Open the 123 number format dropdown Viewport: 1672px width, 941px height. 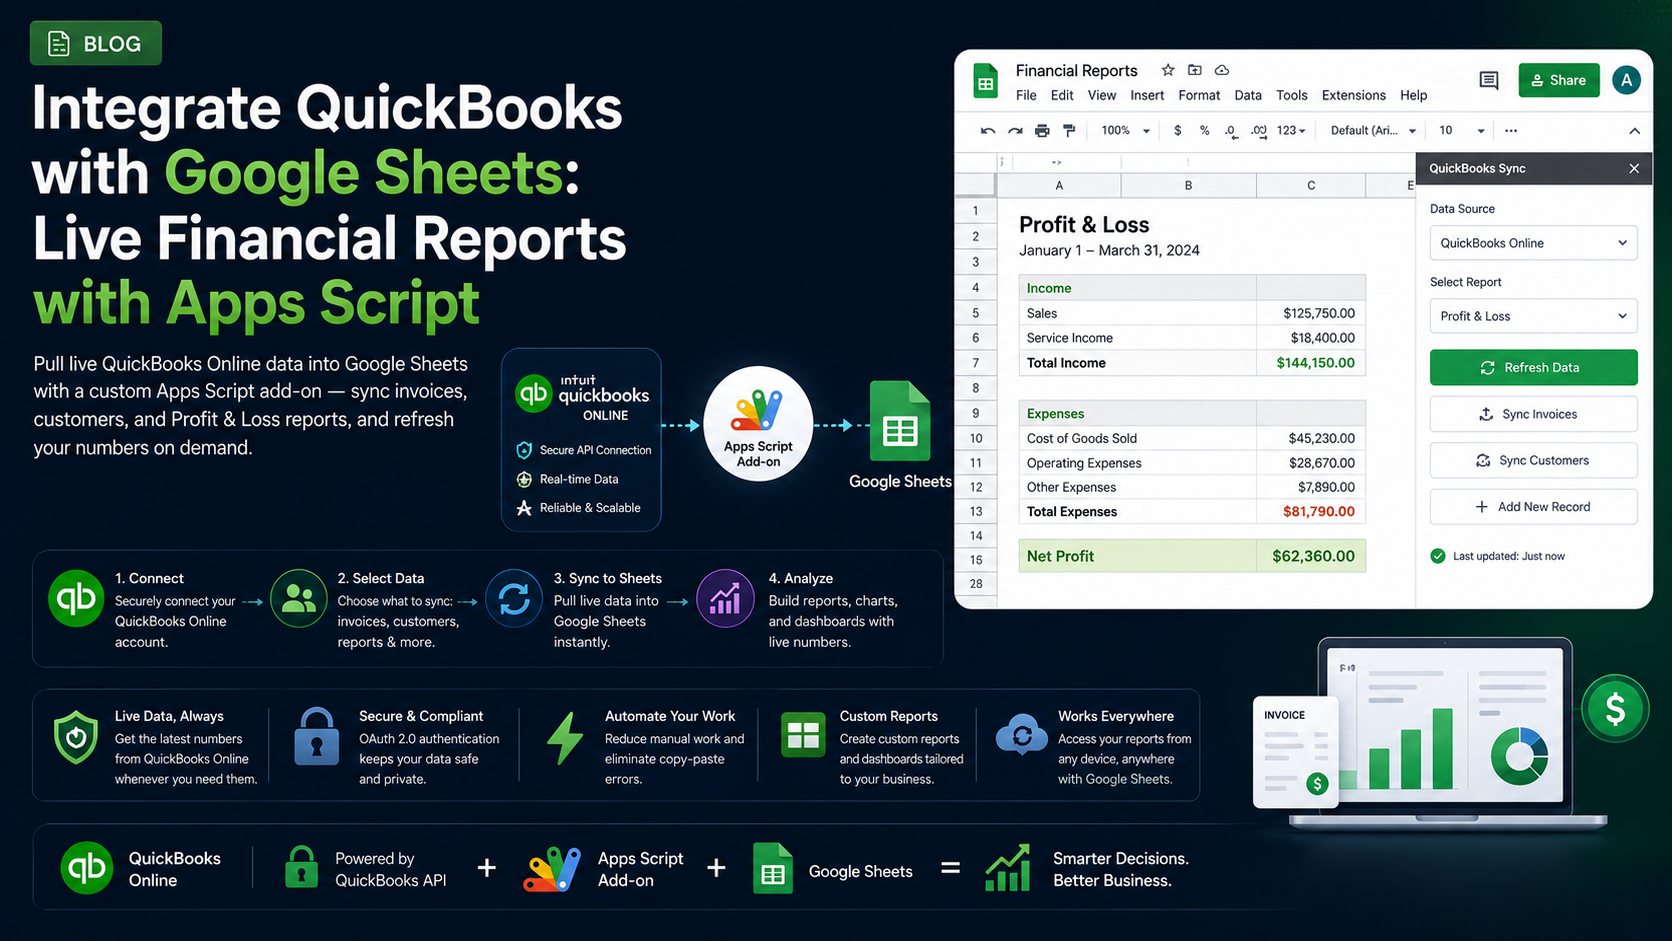1291,131
